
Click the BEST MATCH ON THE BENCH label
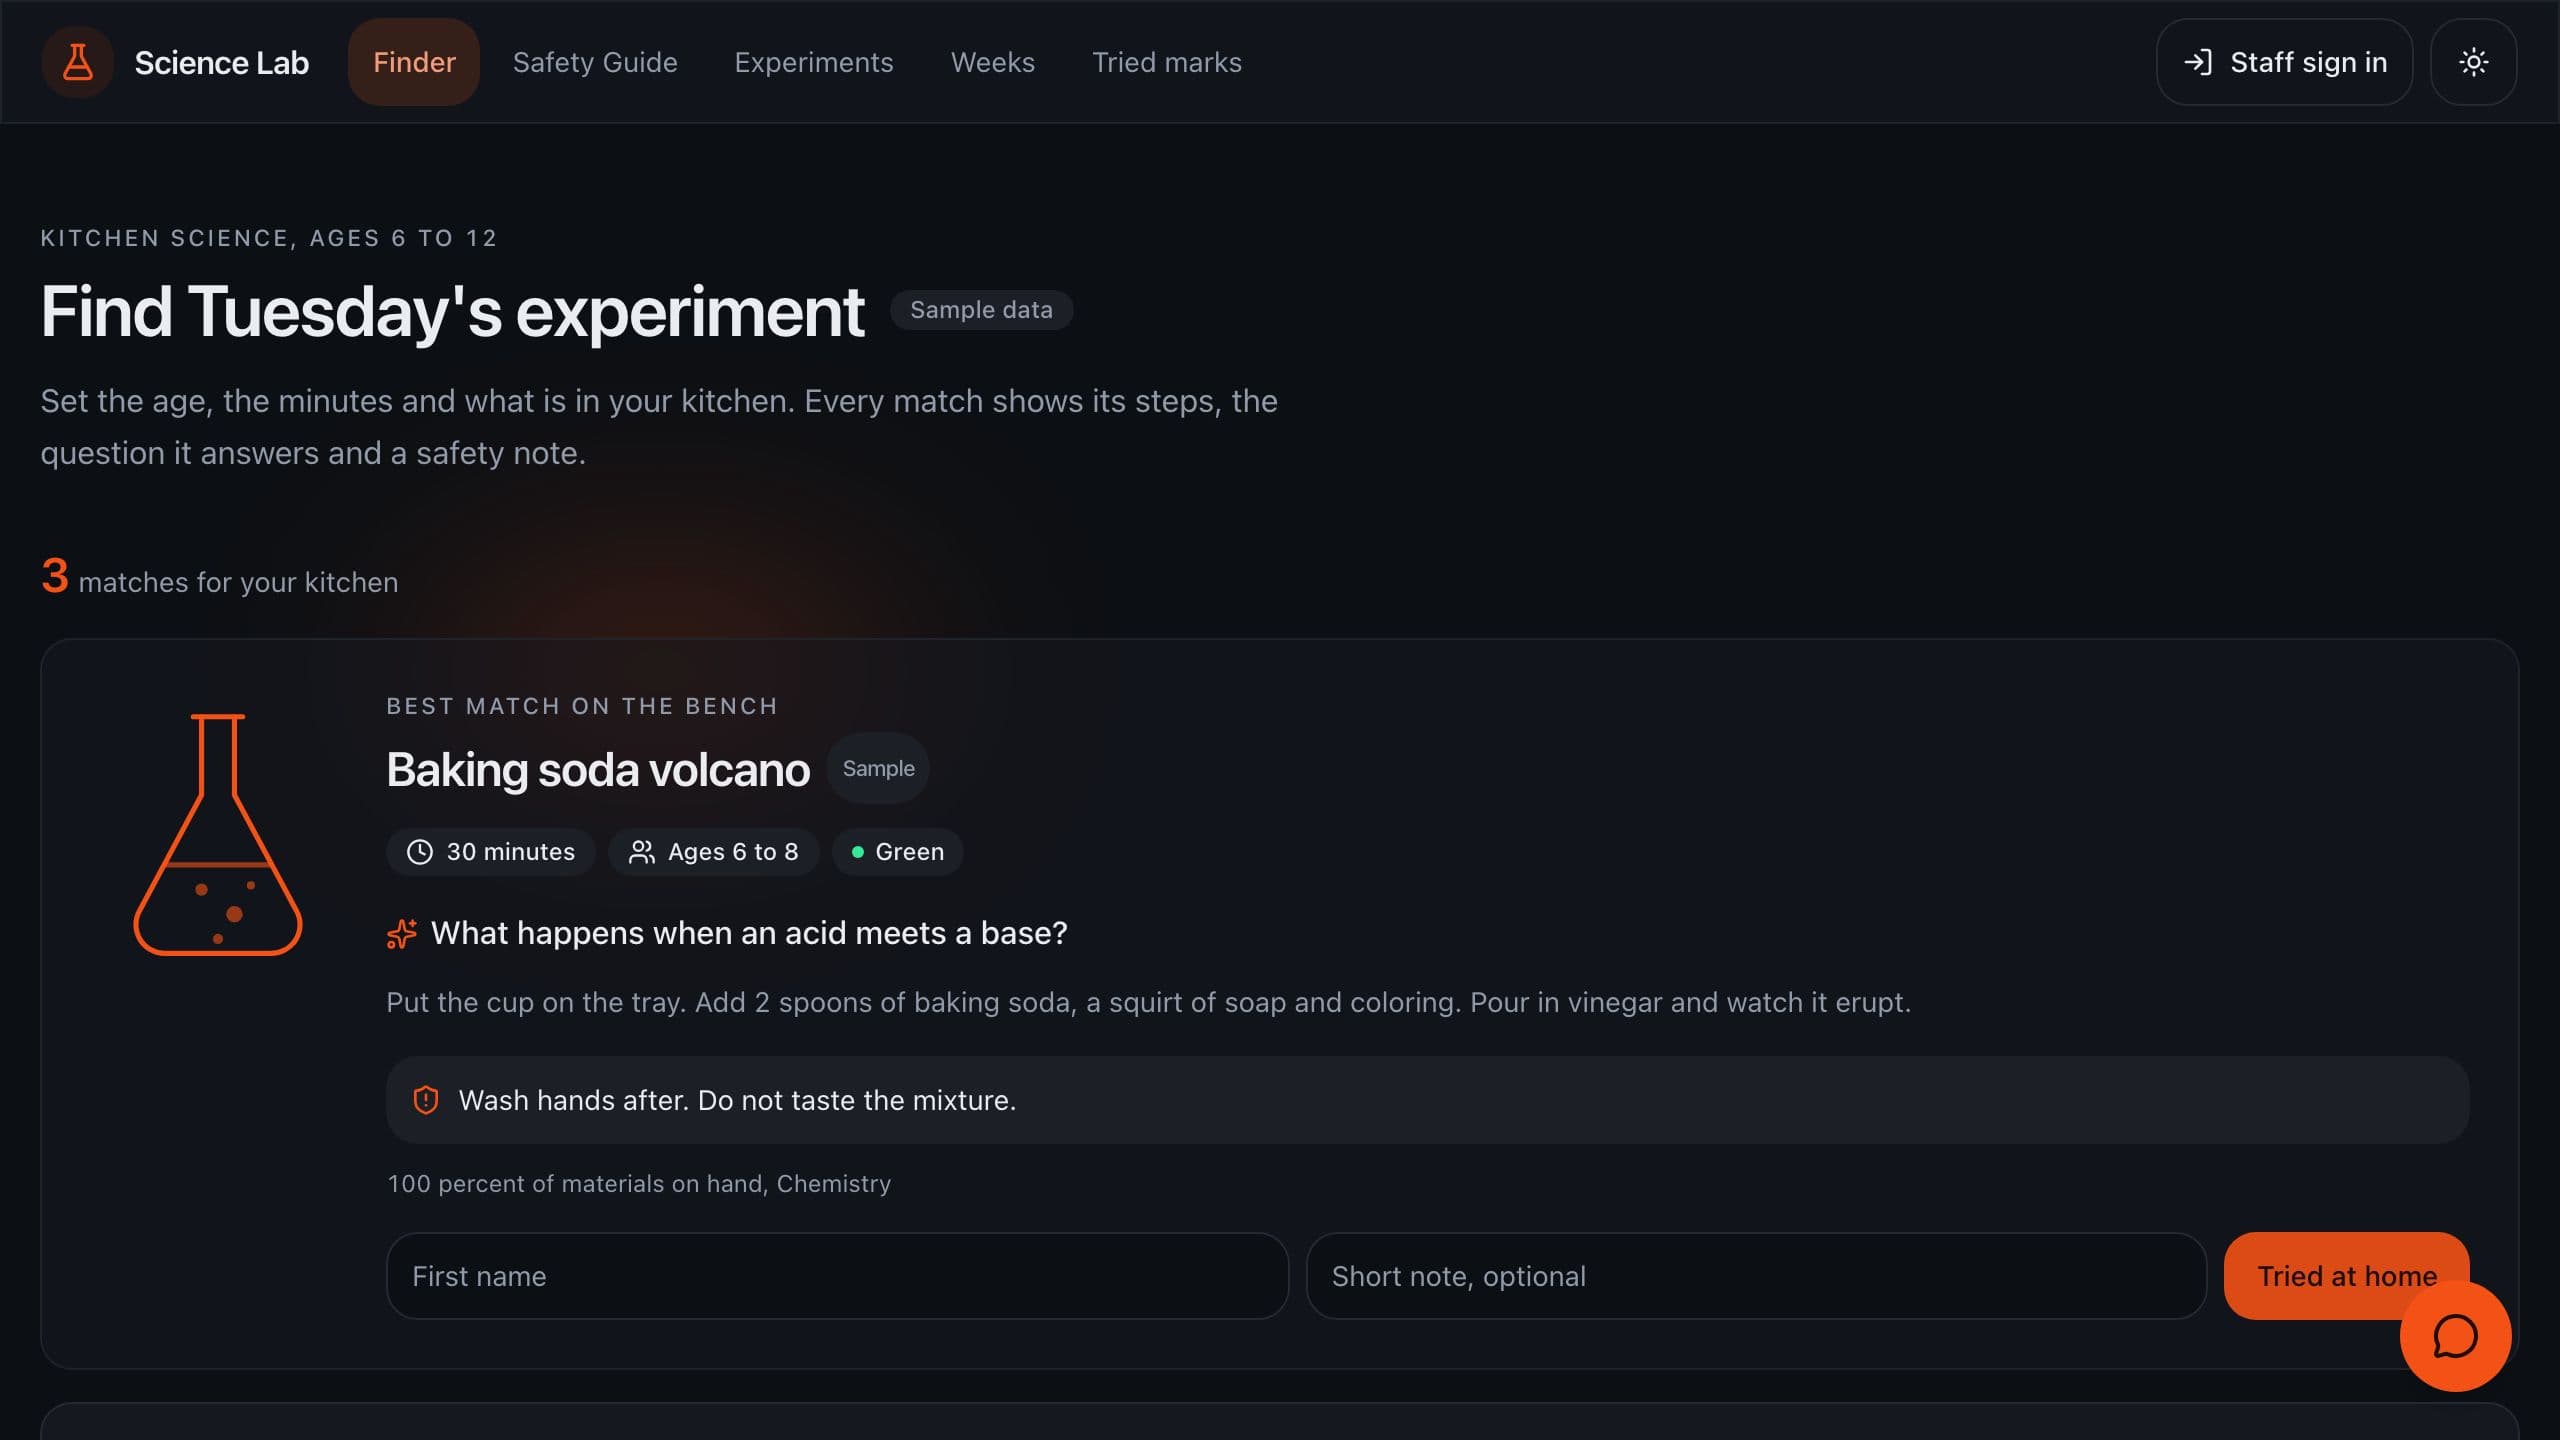[x=582, y=706]
